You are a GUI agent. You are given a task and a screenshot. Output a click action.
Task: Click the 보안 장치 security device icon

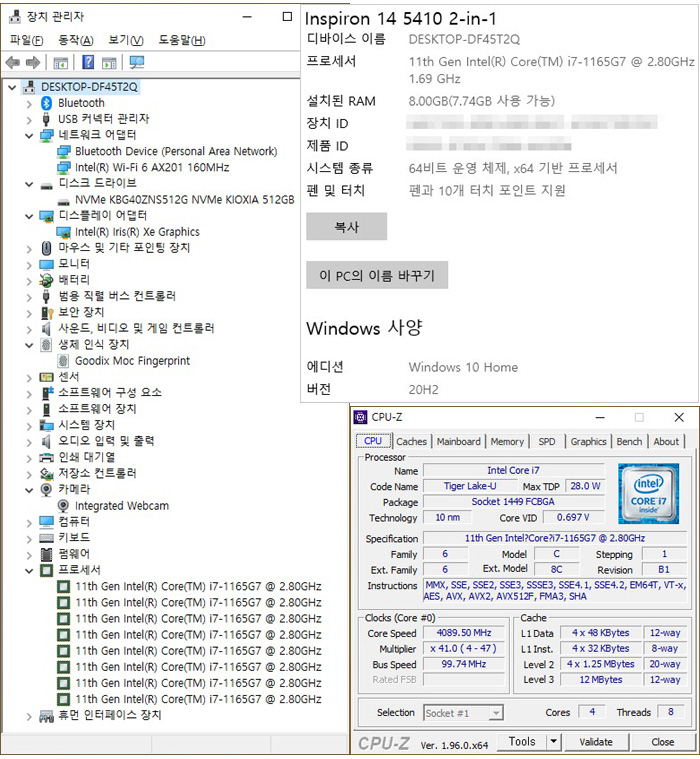(x=46, y=312)
